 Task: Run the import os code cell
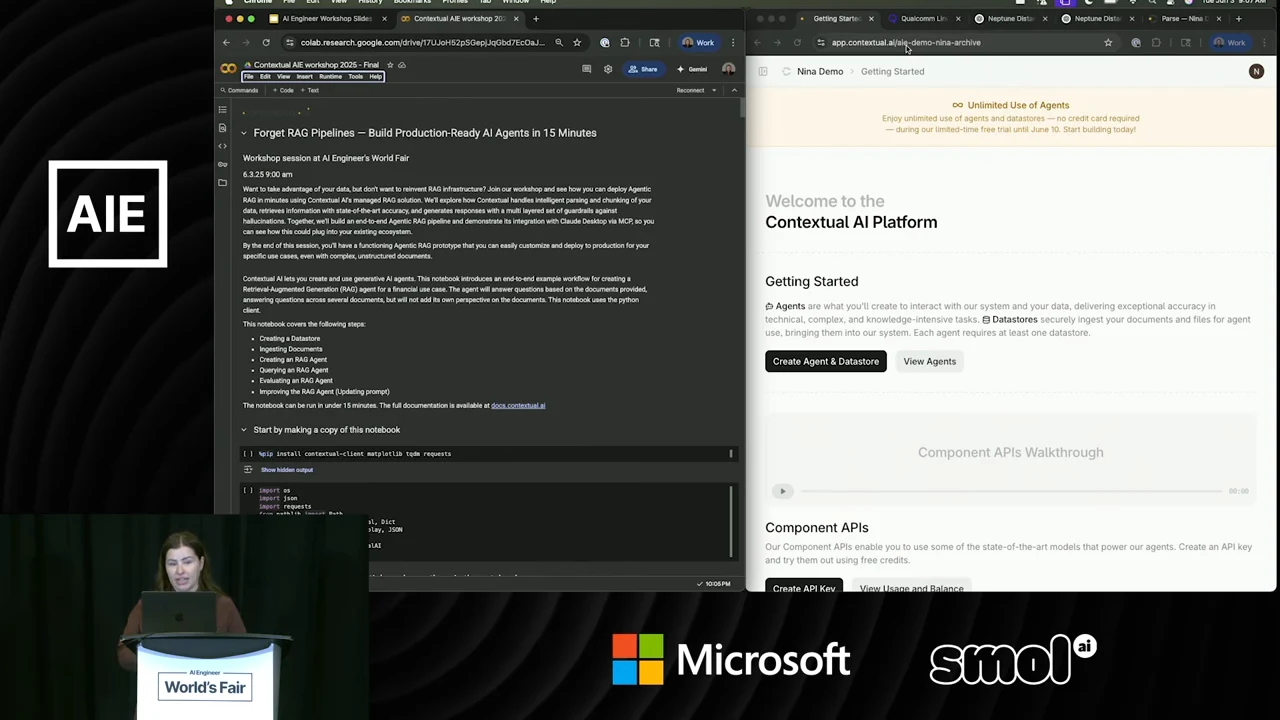click(x=248, y=490)
